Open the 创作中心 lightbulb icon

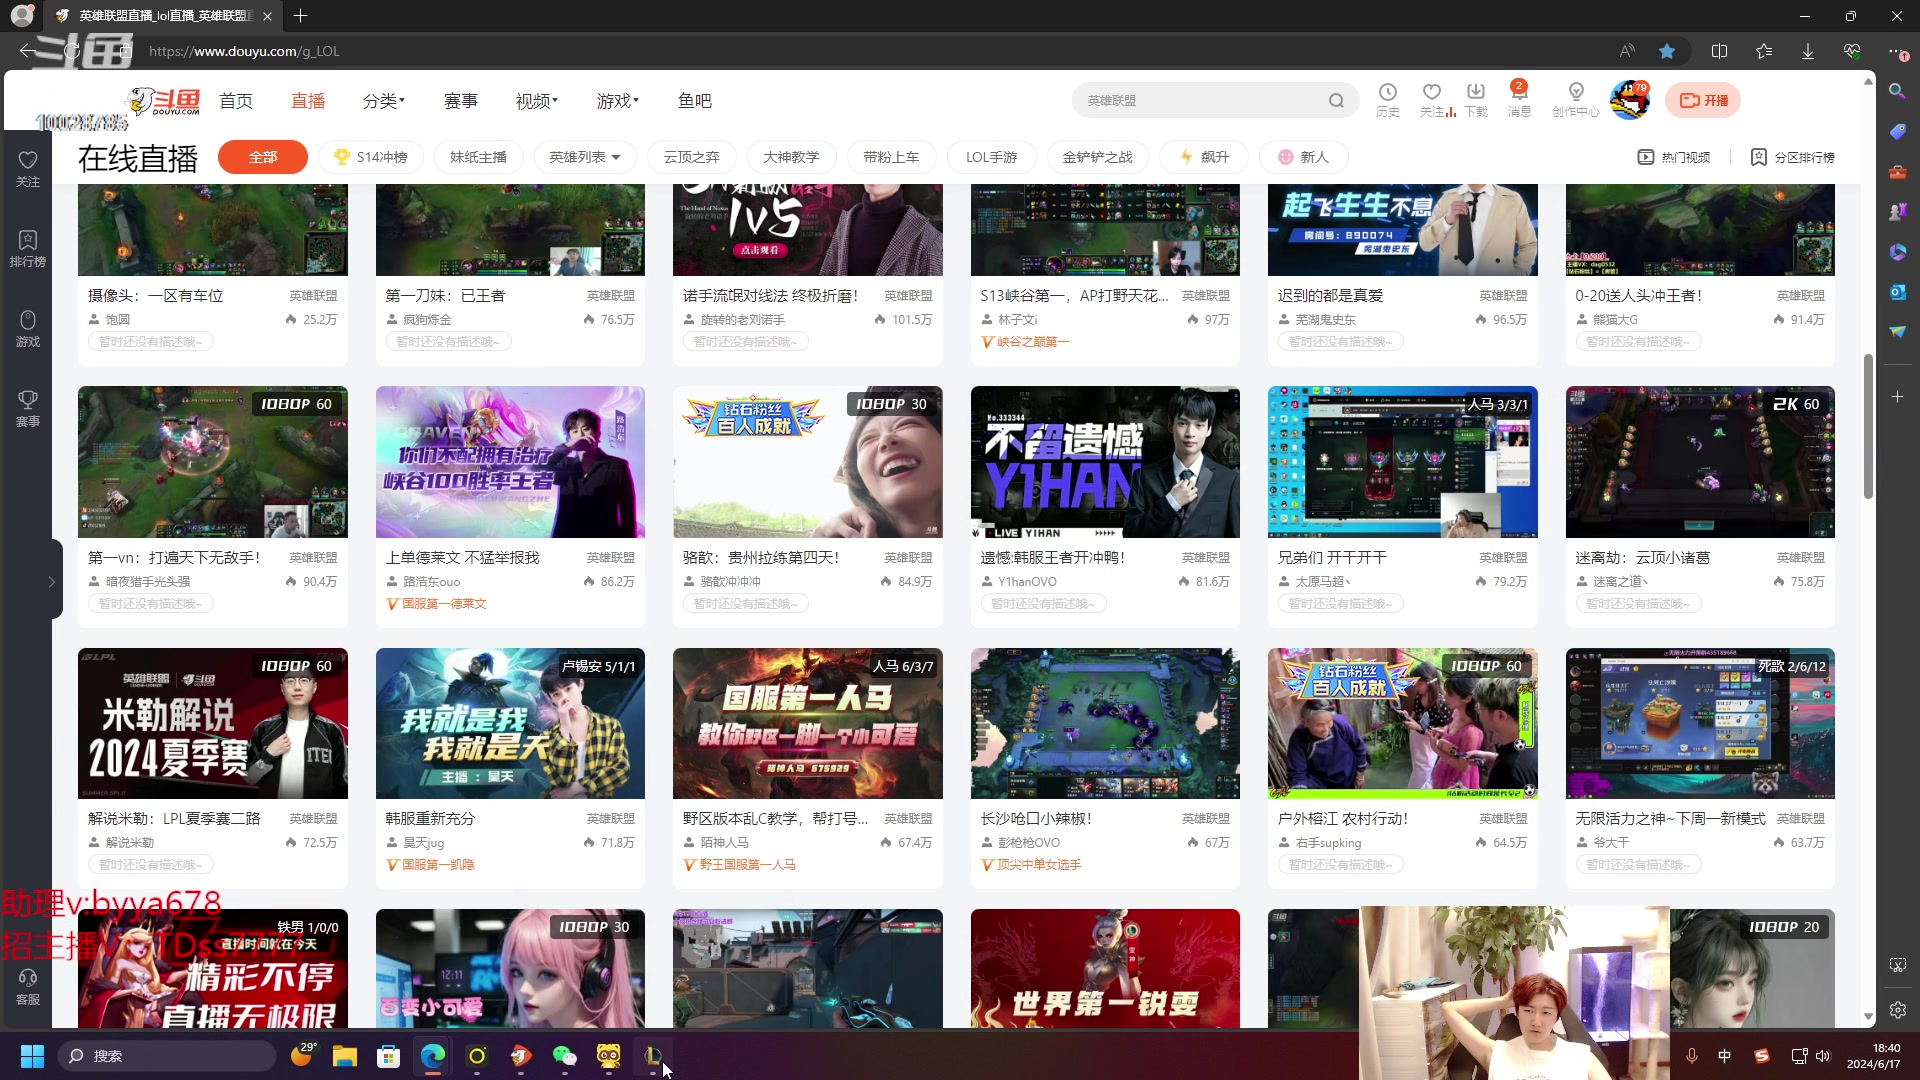[x=1576, y=99]
